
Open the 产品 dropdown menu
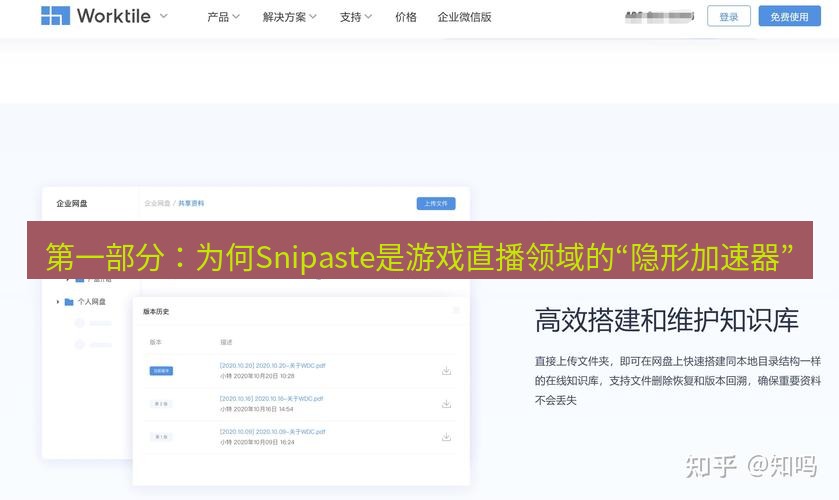pyautogui.click(x=223, y=17)
